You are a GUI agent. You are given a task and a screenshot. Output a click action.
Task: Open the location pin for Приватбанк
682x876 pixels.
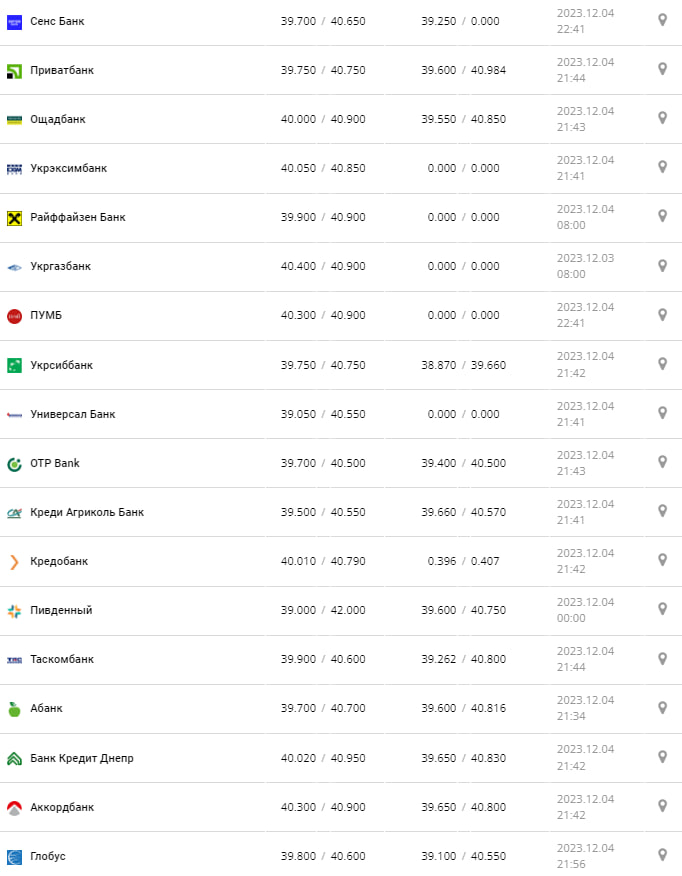[662, 69]
